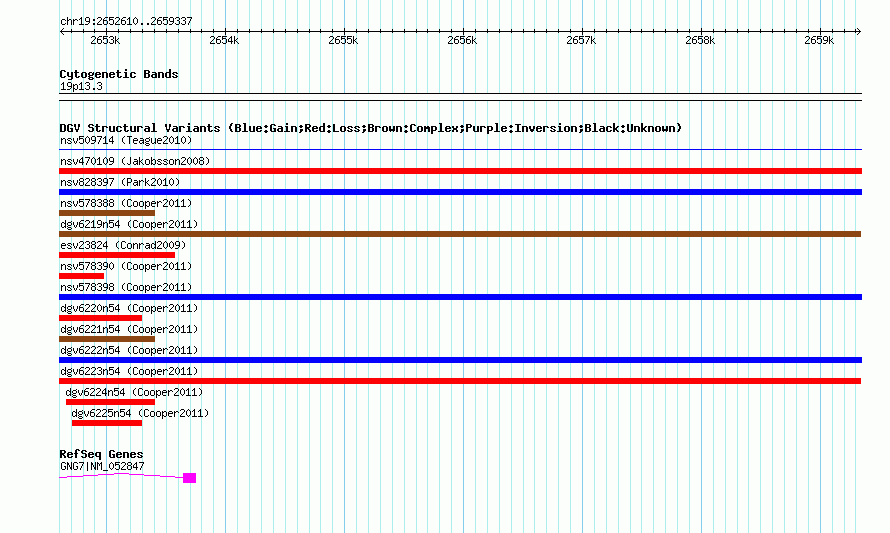
Task: Select the nsv578390 short red loss bar
Action: (82, 276)
